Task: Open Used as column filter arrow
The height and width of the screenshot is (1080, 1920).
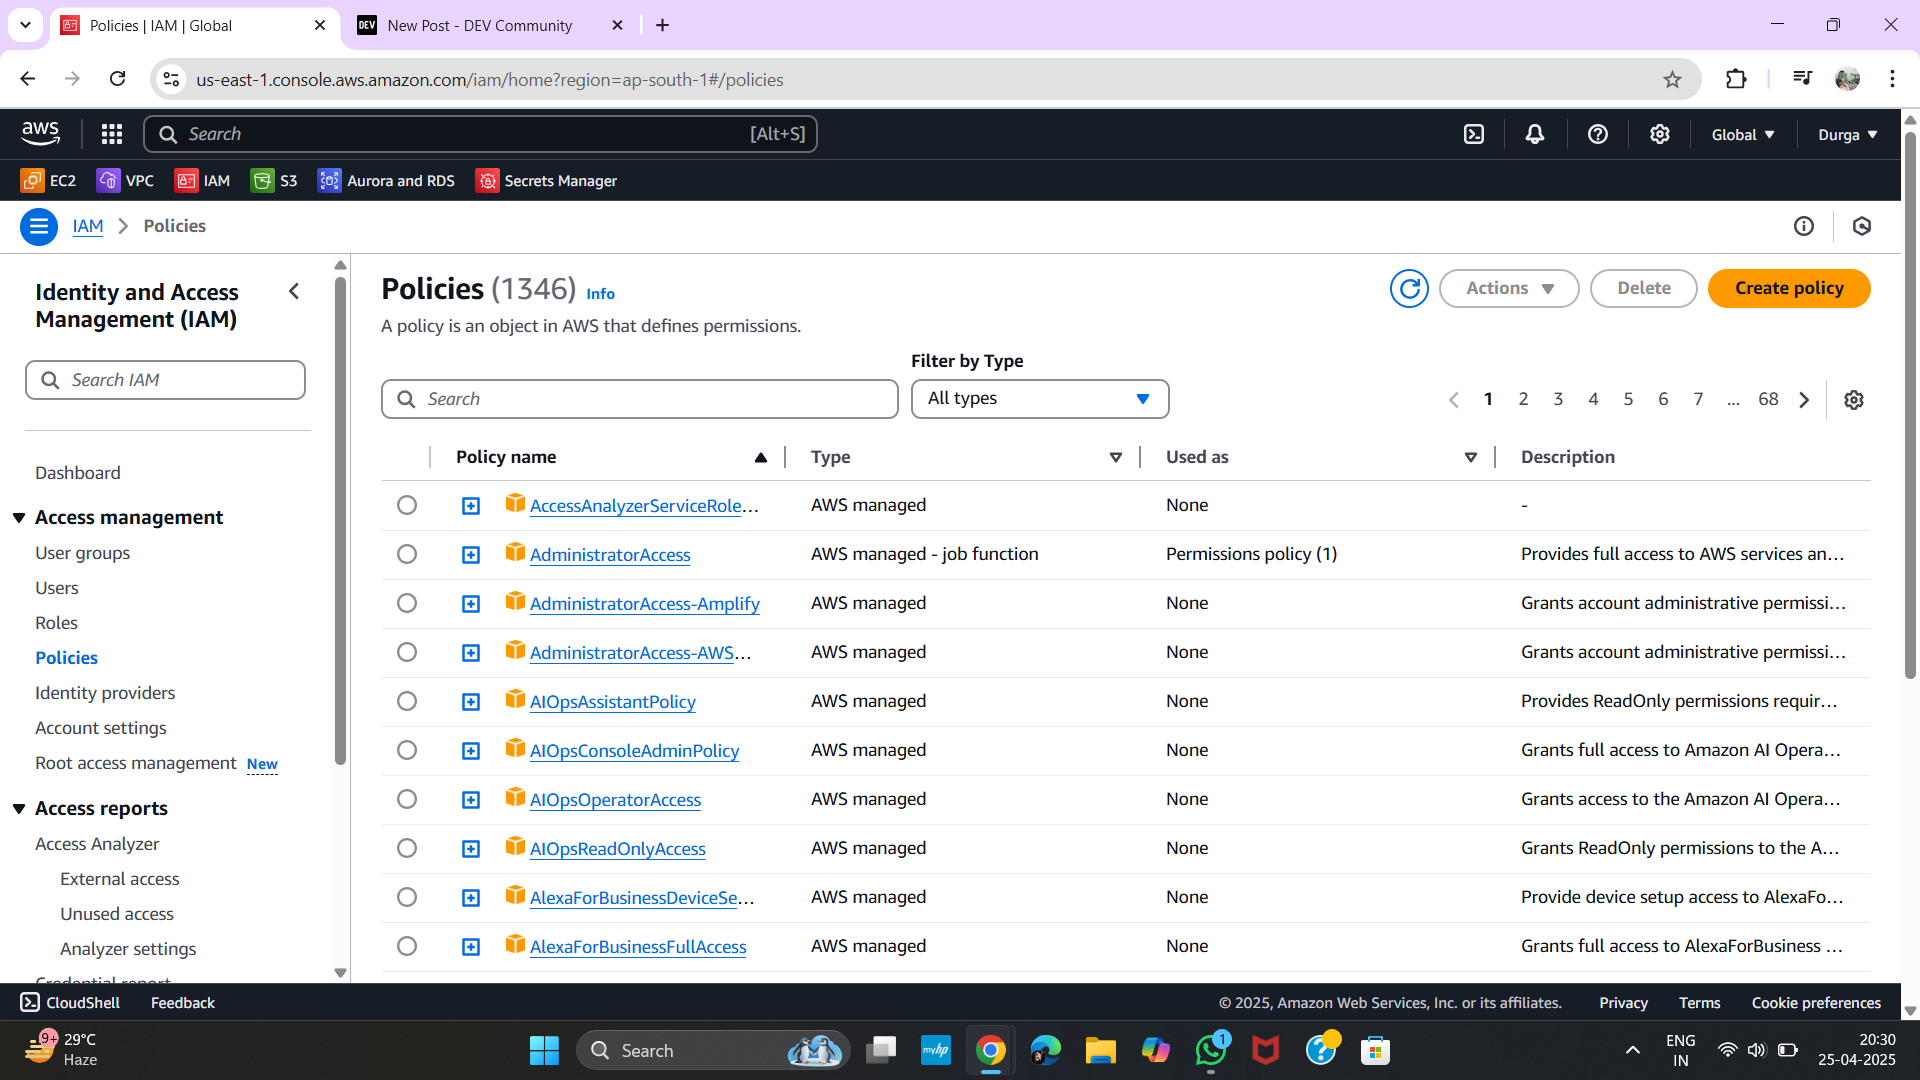Action: (x=1471, y=457)
